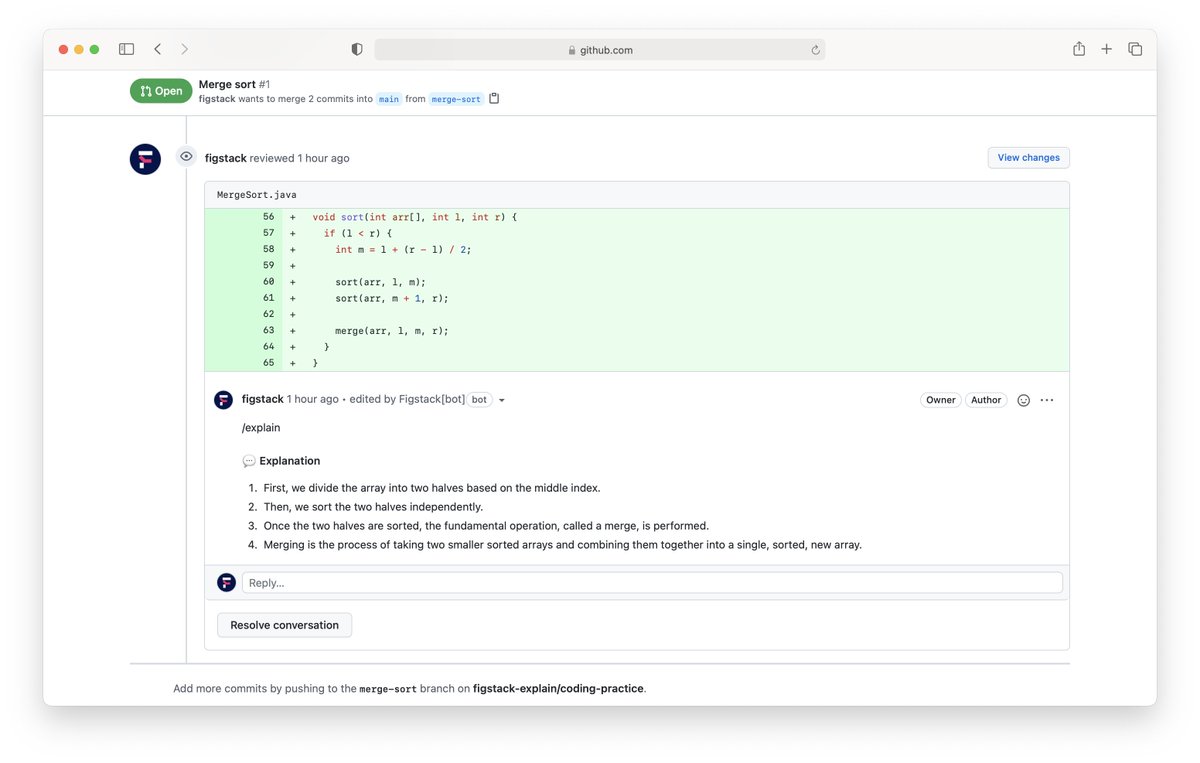
Task: Click the 'merge(arr, l, m, r);' code line
Action: 392,330
